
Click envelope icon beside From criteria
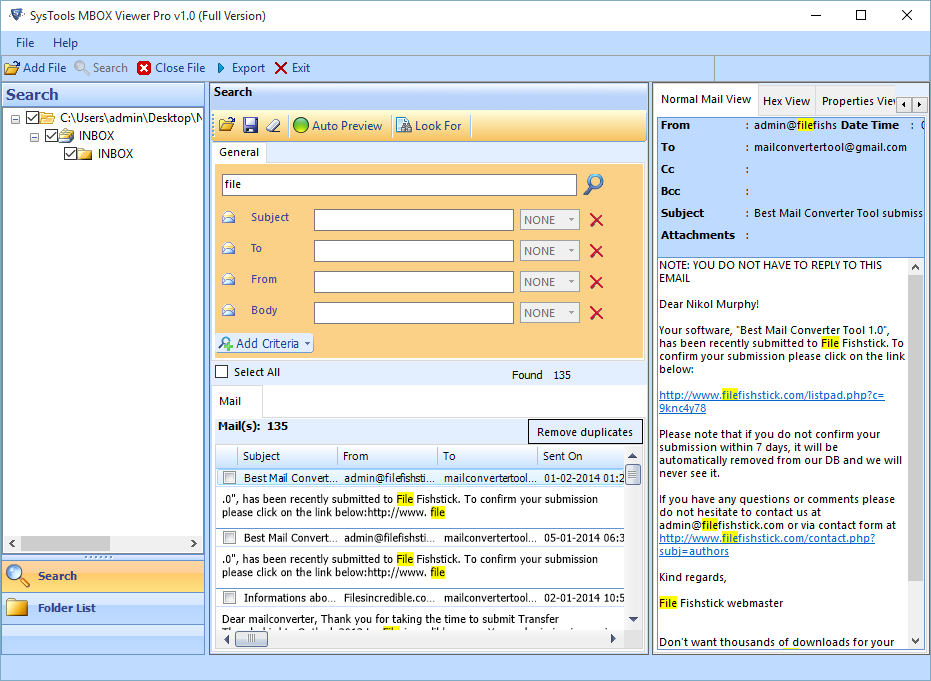tap(229, 279)
